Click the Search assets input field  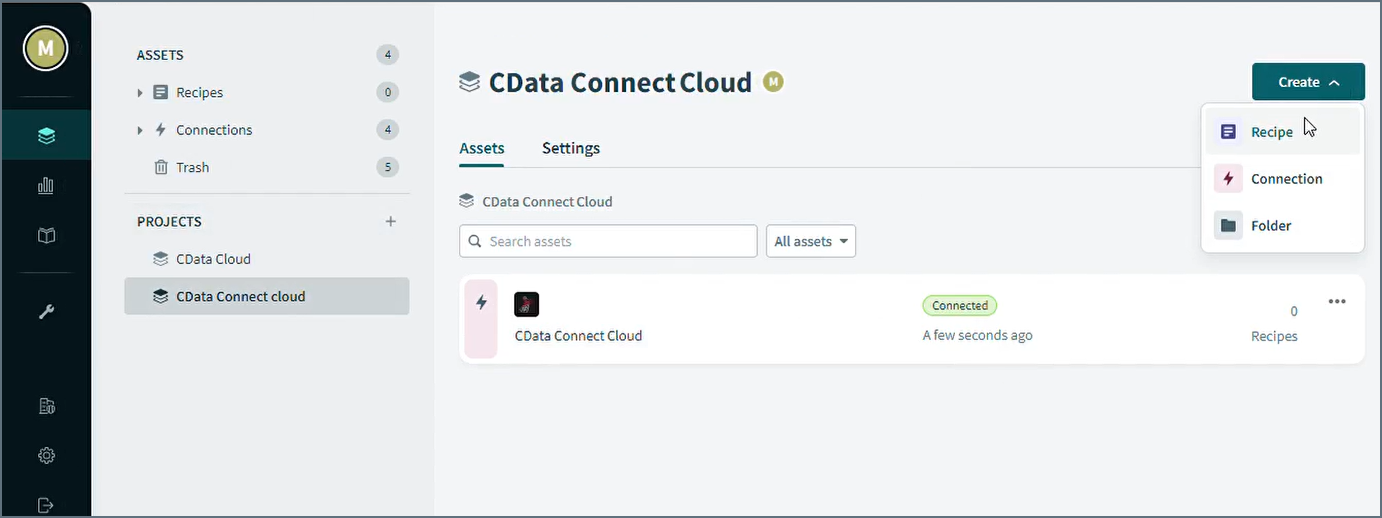(x=608, y=241)
